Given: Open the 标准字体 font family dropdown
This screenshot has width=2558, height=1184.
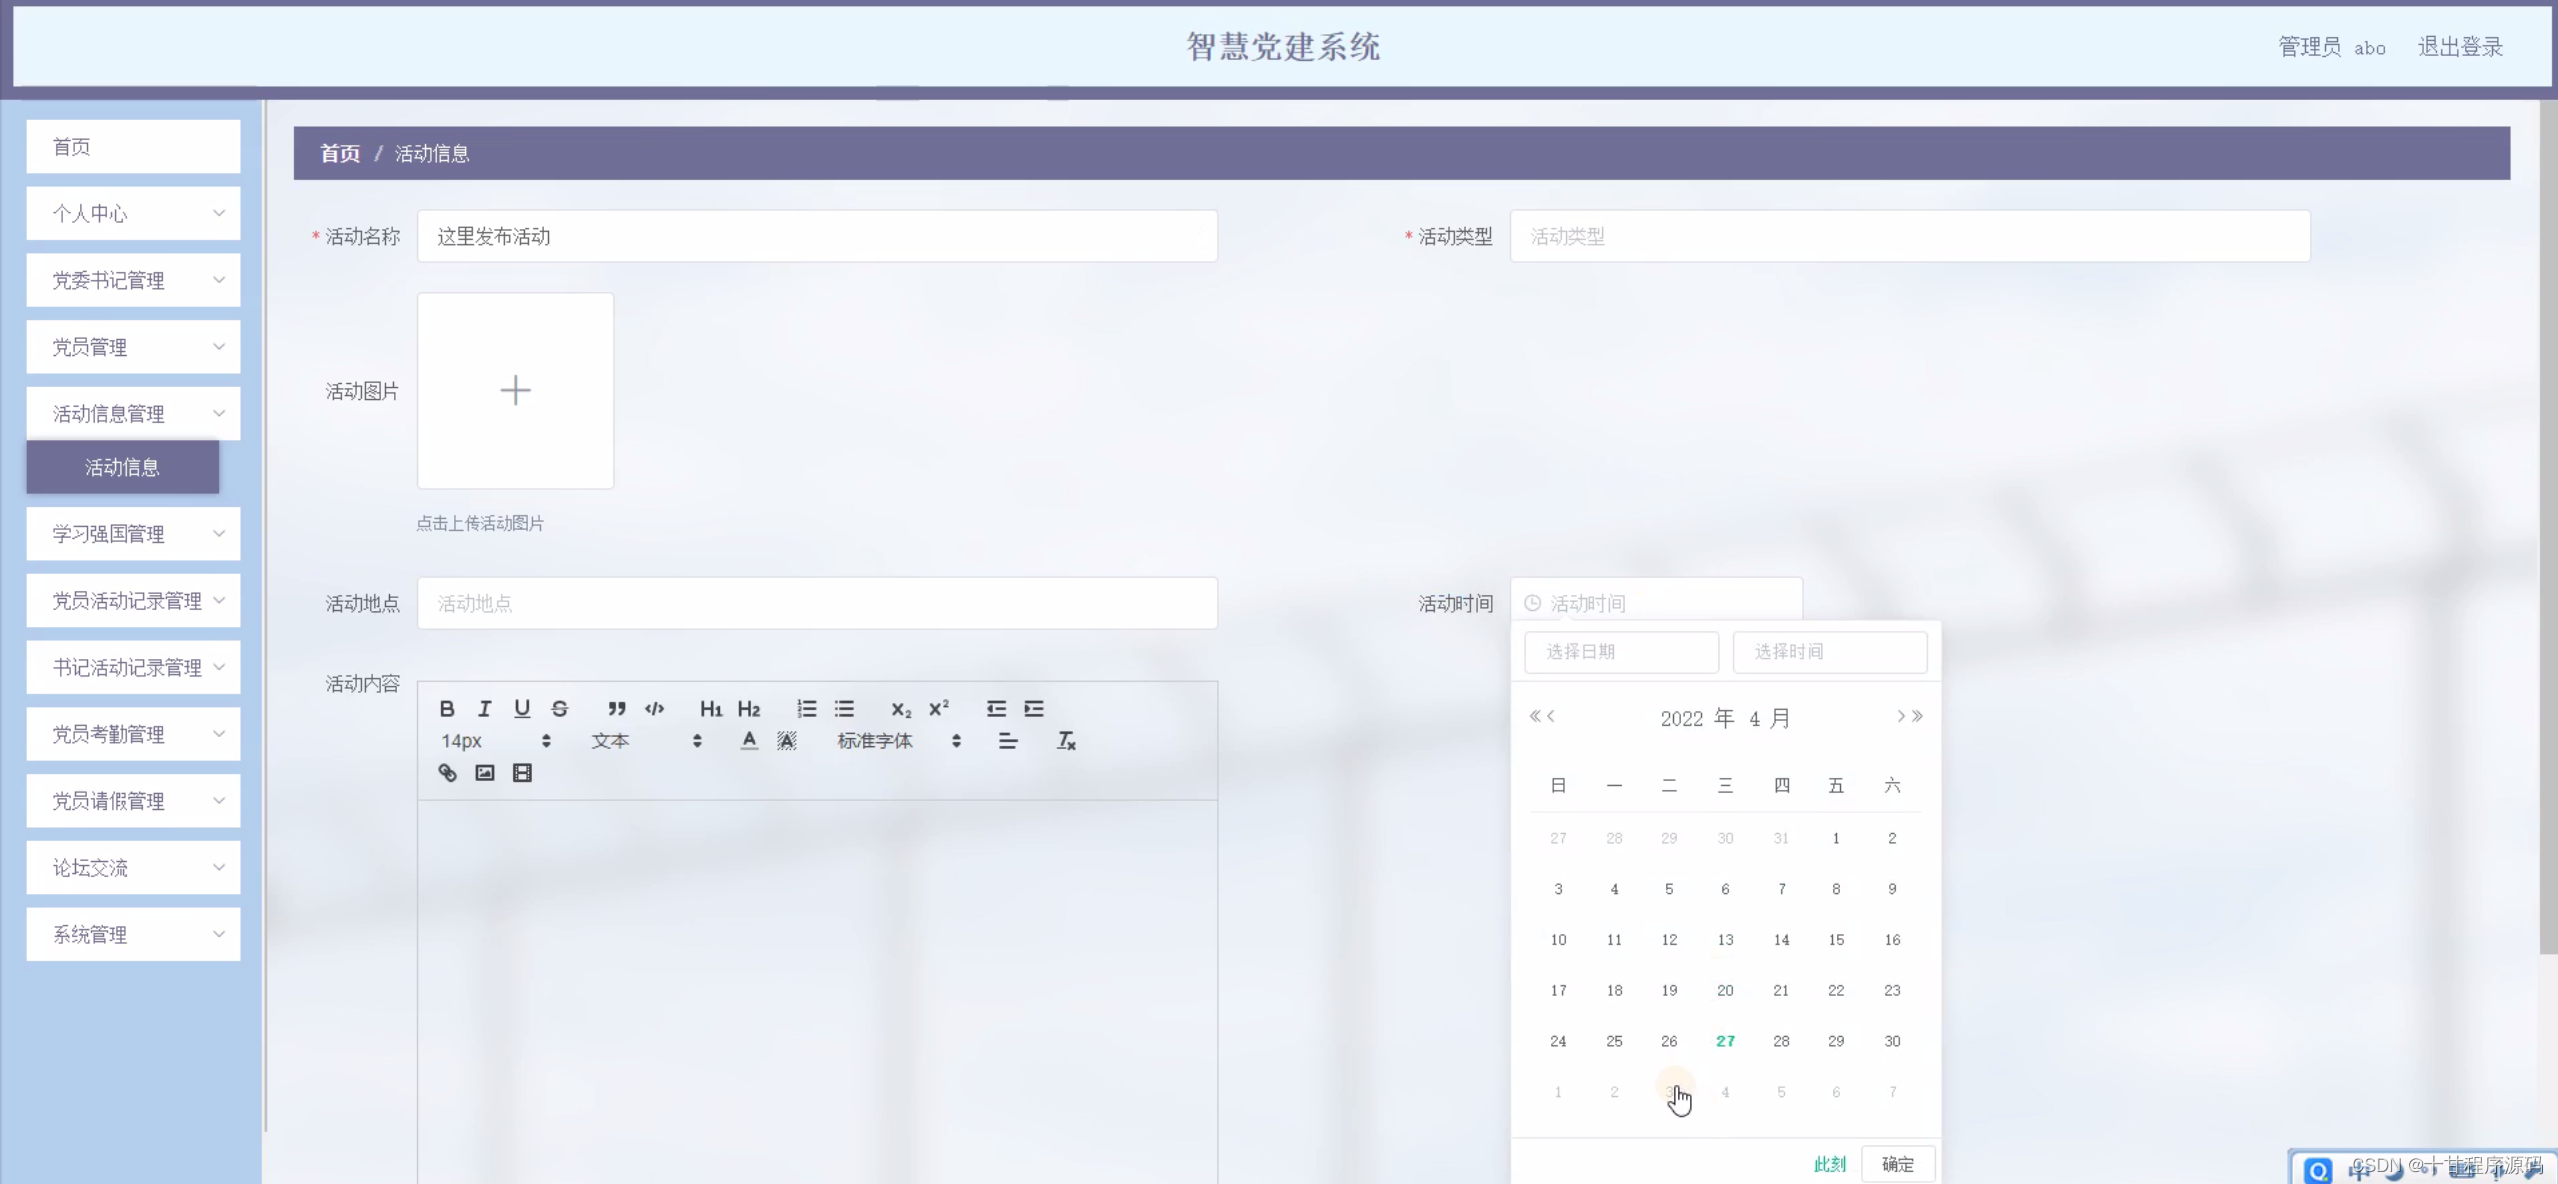Looking at the screenshot, I should pyautogui.click(x=898, y=740).
